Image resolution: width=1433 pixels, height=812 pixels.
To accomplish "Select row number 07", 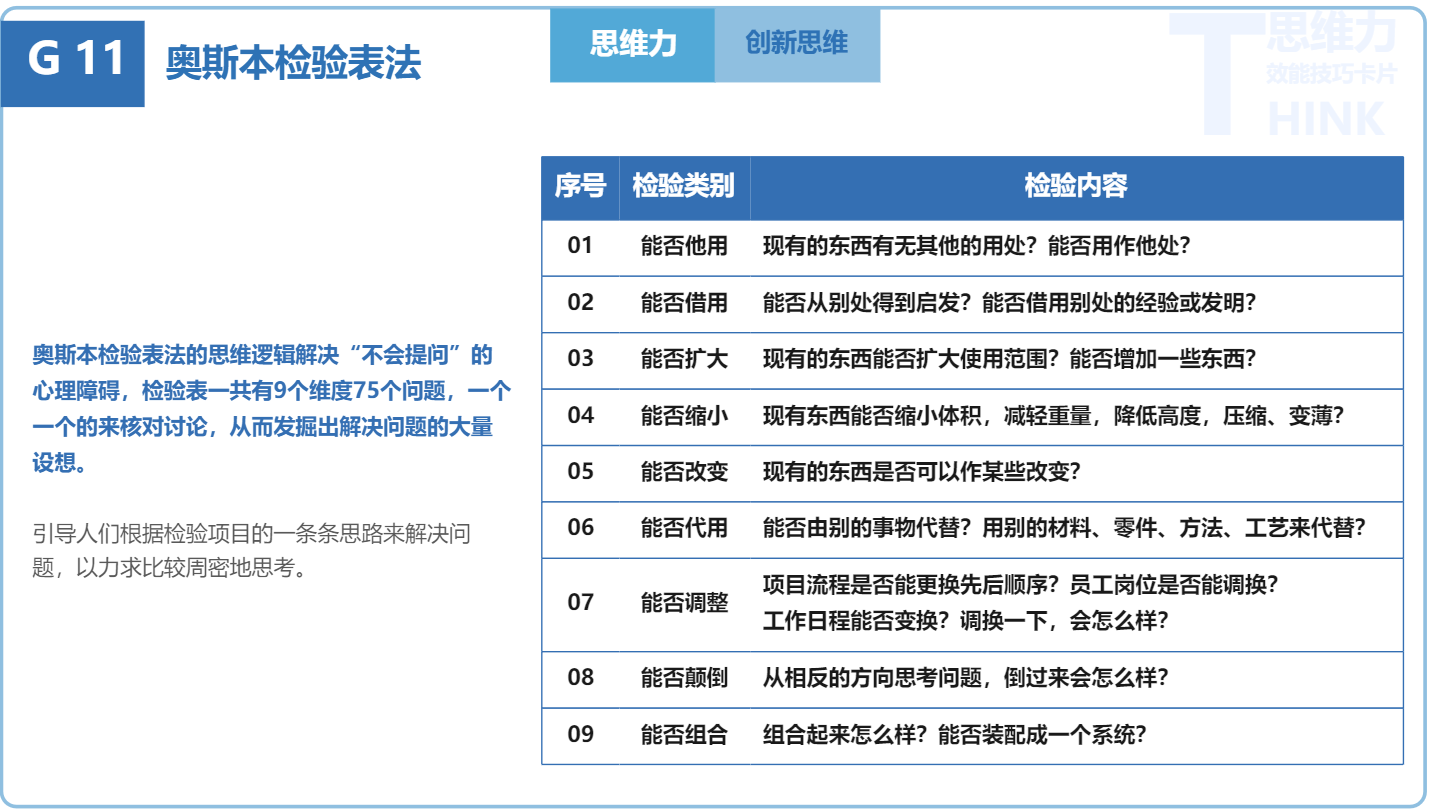I will (x=580, y=602).
